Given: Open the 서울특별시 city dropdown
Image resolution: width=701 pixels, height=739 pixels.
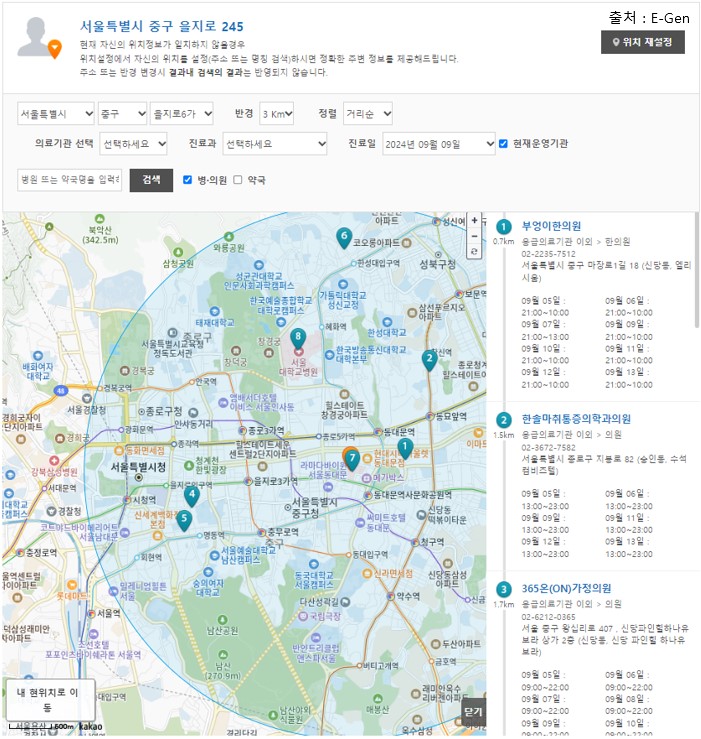Looking at the screenshot, I should click(56, 114).
